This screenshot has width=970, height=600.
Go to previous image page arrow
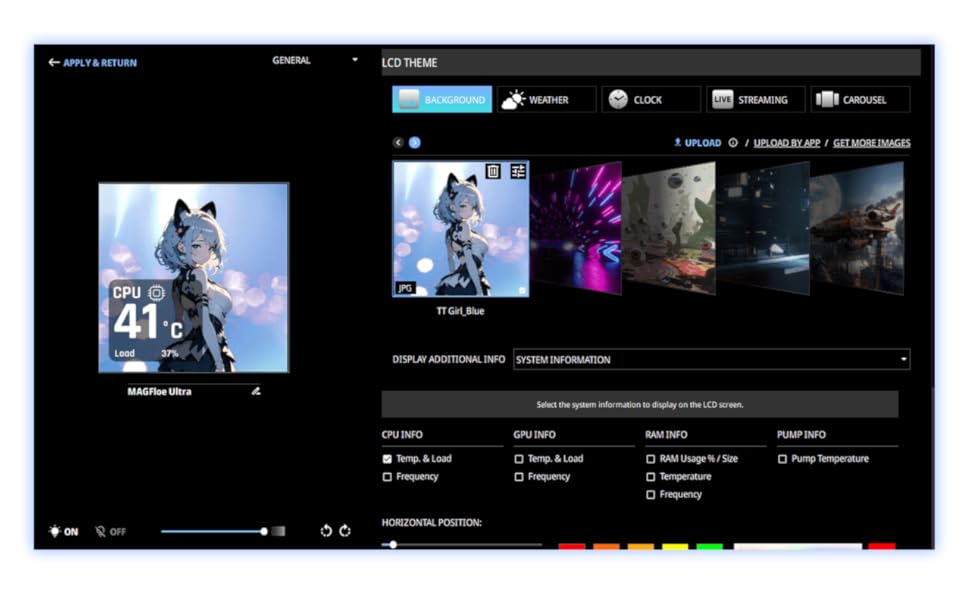point(398,142)
